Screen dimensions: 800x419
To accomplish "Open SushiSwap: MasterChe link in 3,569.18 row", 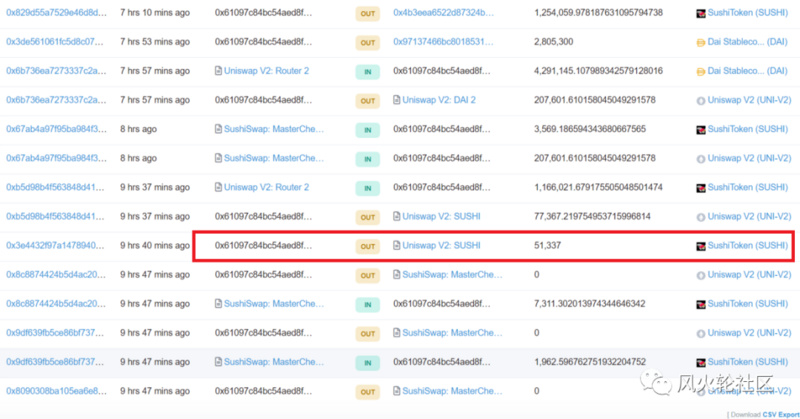I will [x=273, y=129].
